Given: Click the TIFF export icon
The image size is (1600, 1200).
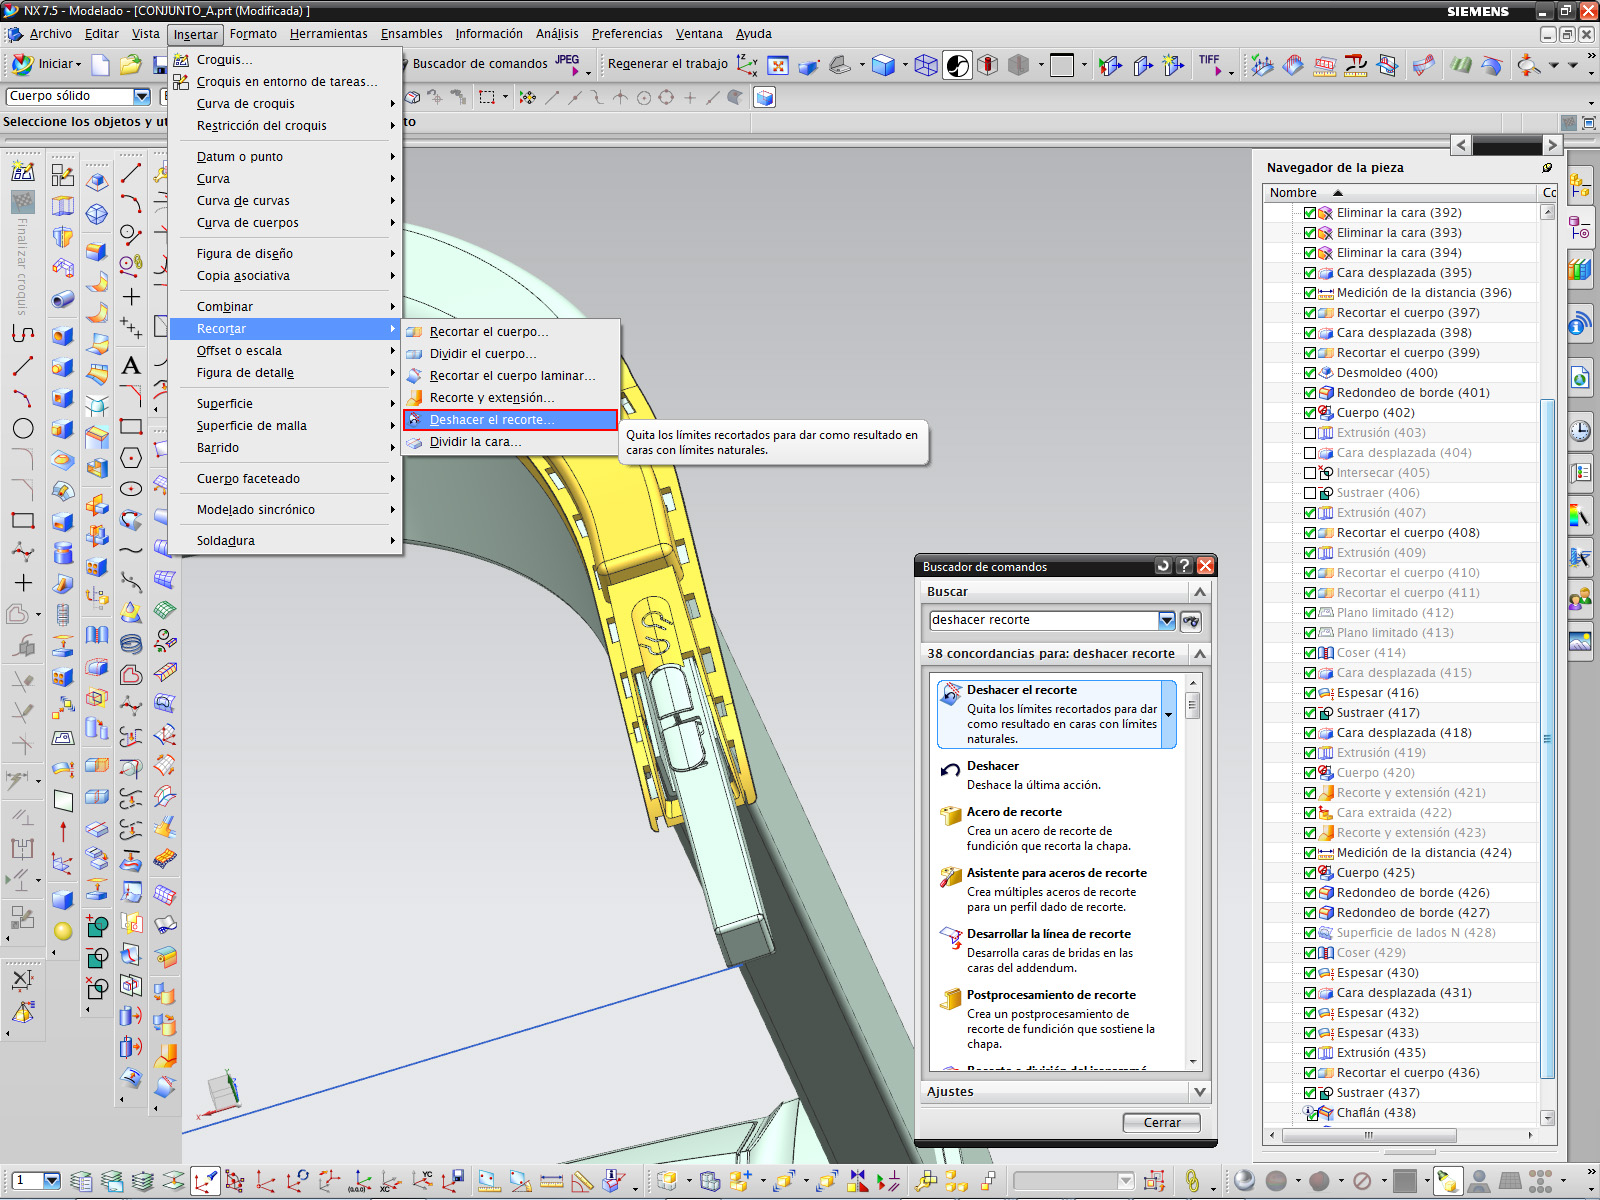Looking at the screenshot, I should click(1209, 64).
